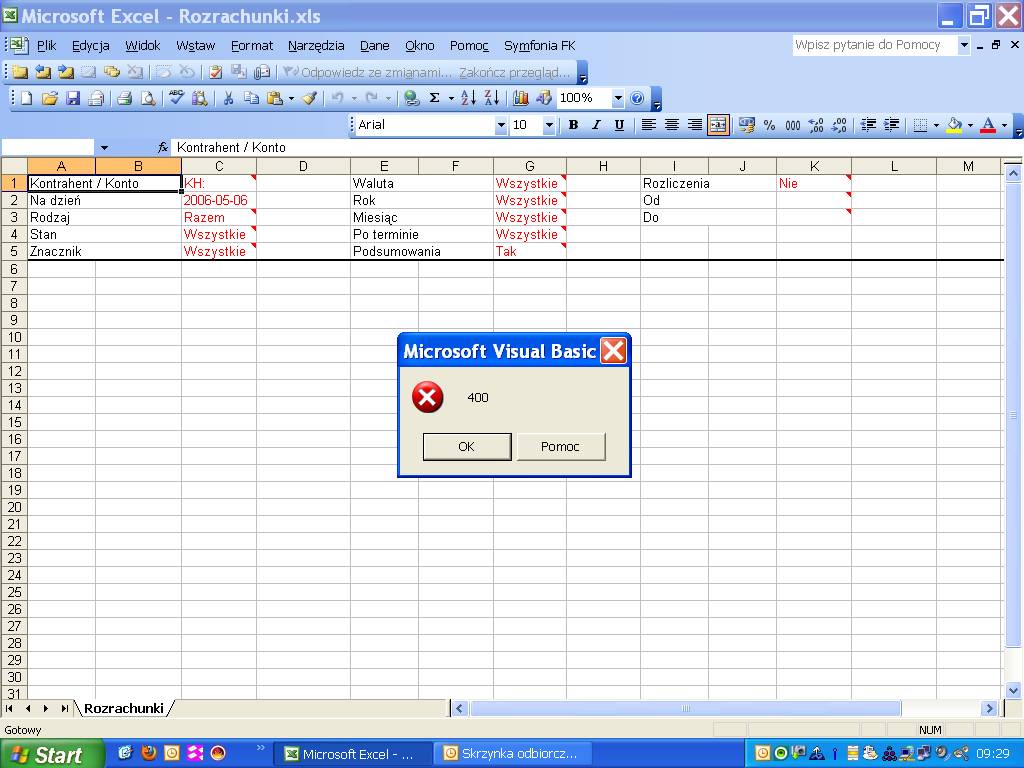Click OK in the Visual Basic dialog

tap(466, 447)
